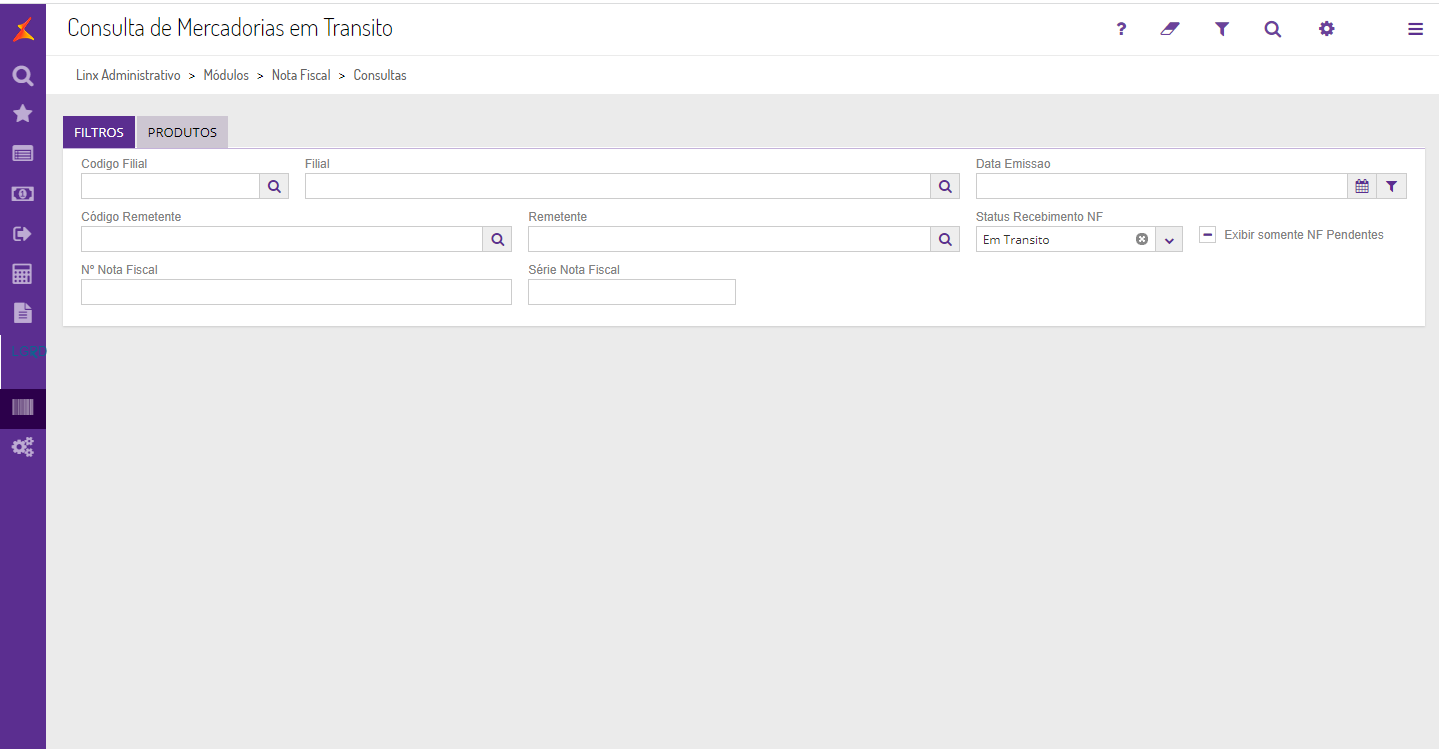The height and width of the screenshot is (749, 1439).
Task: Open calendar picker for Data Emissao
Action: pyautogui.click(x=1361, y=186)
